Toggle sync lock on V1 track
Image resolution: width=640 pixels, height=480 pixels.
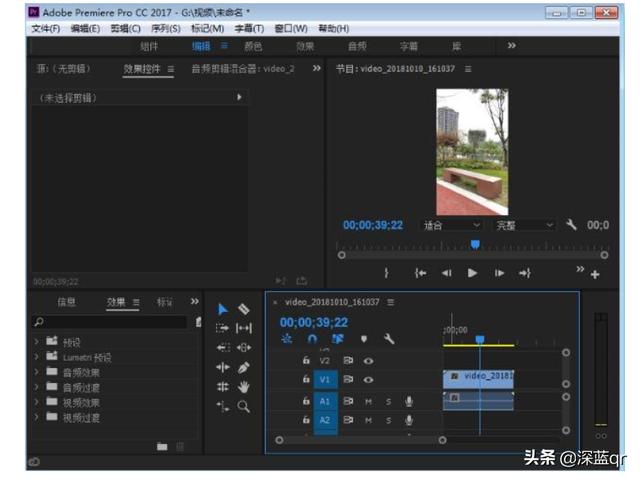(348, 379)
